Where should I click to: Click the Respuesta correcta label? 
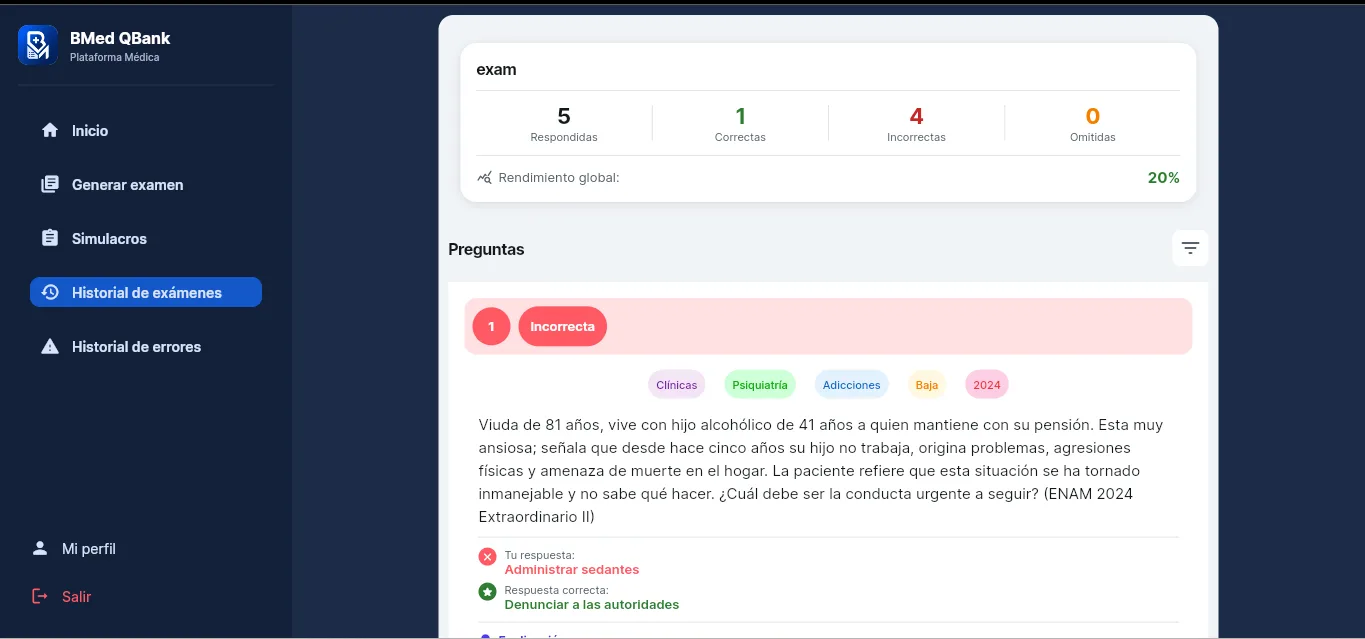point(556,590)
